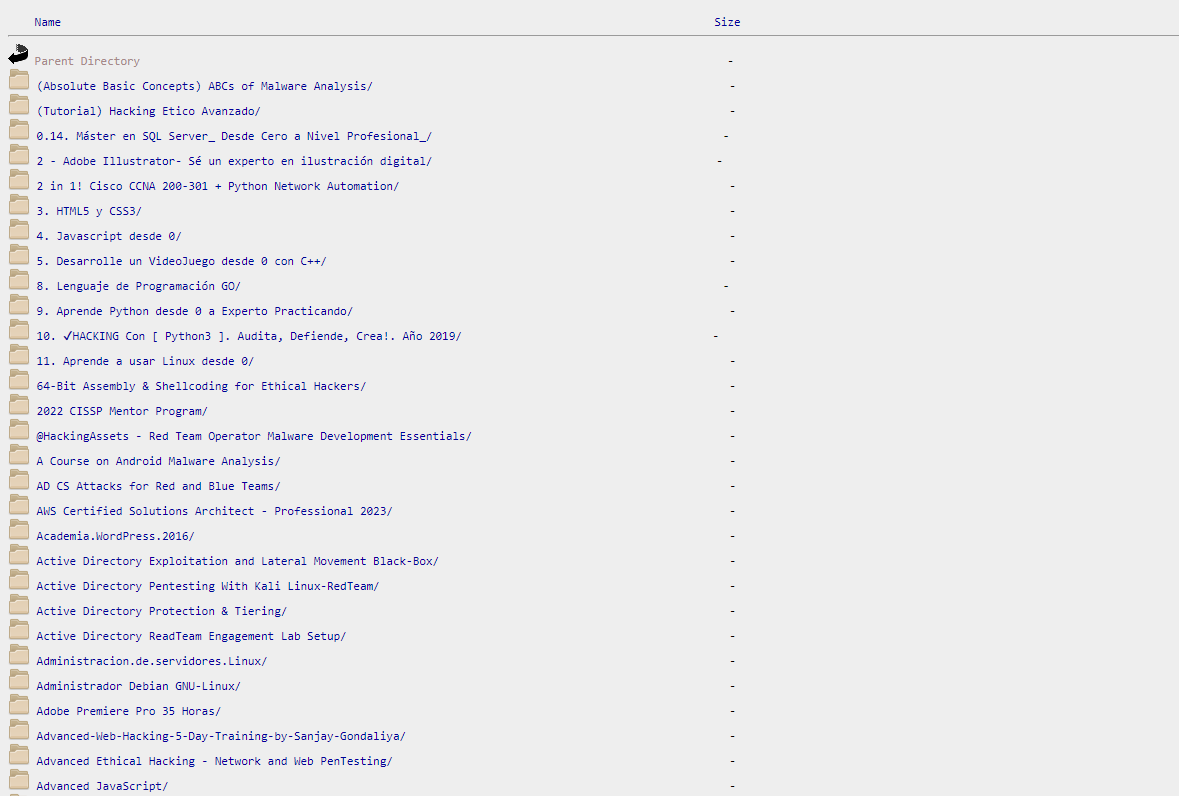Click folder icon beside Active Directory Protection & Tiering
Viewport: 1179px width, 796px height.
pos(19,604)
